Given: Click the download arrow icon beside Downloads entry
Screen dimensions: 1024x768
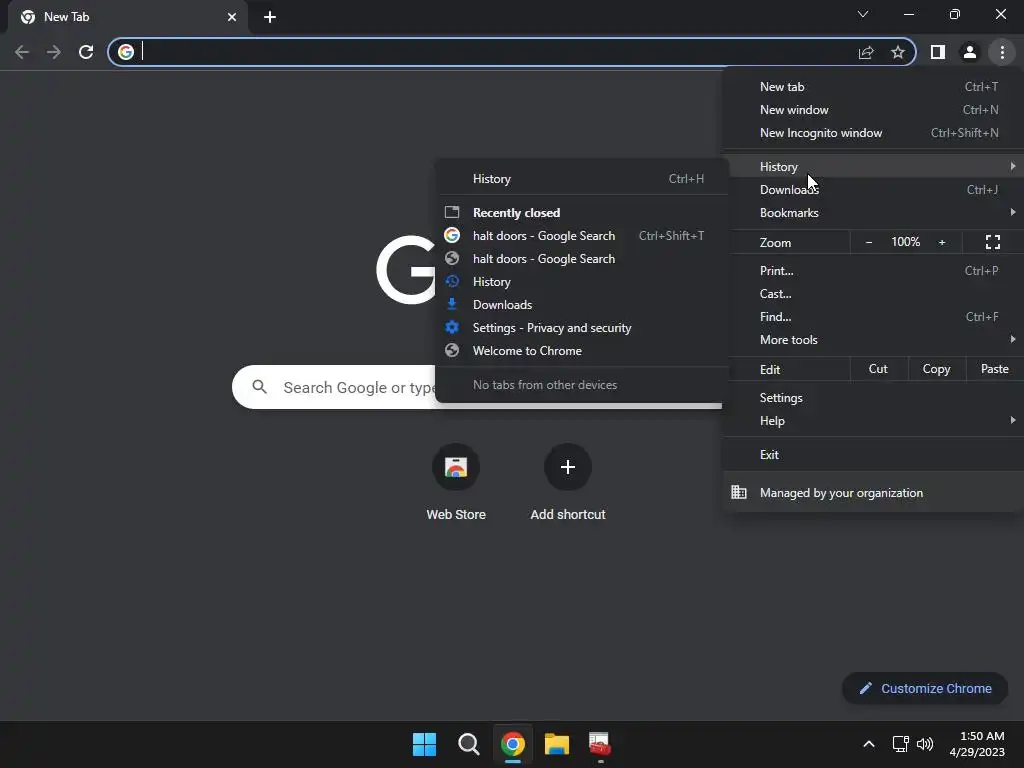Looking at the screenshot, I should pyautogui.click(x=452, y=304).
